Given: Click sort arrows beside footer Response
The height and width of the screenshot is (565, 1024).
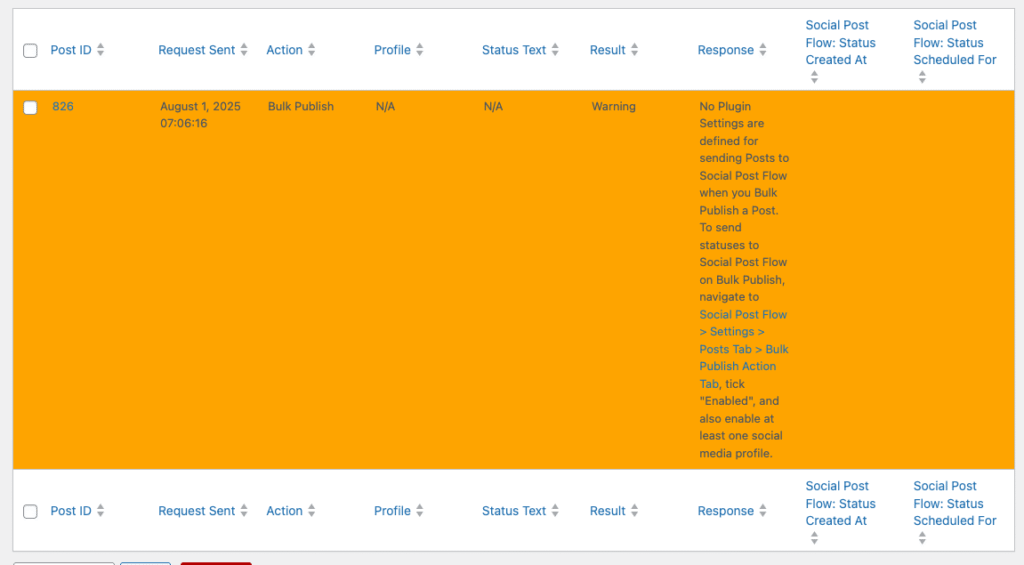Looking at the screenshot, I should click(763, 511).
